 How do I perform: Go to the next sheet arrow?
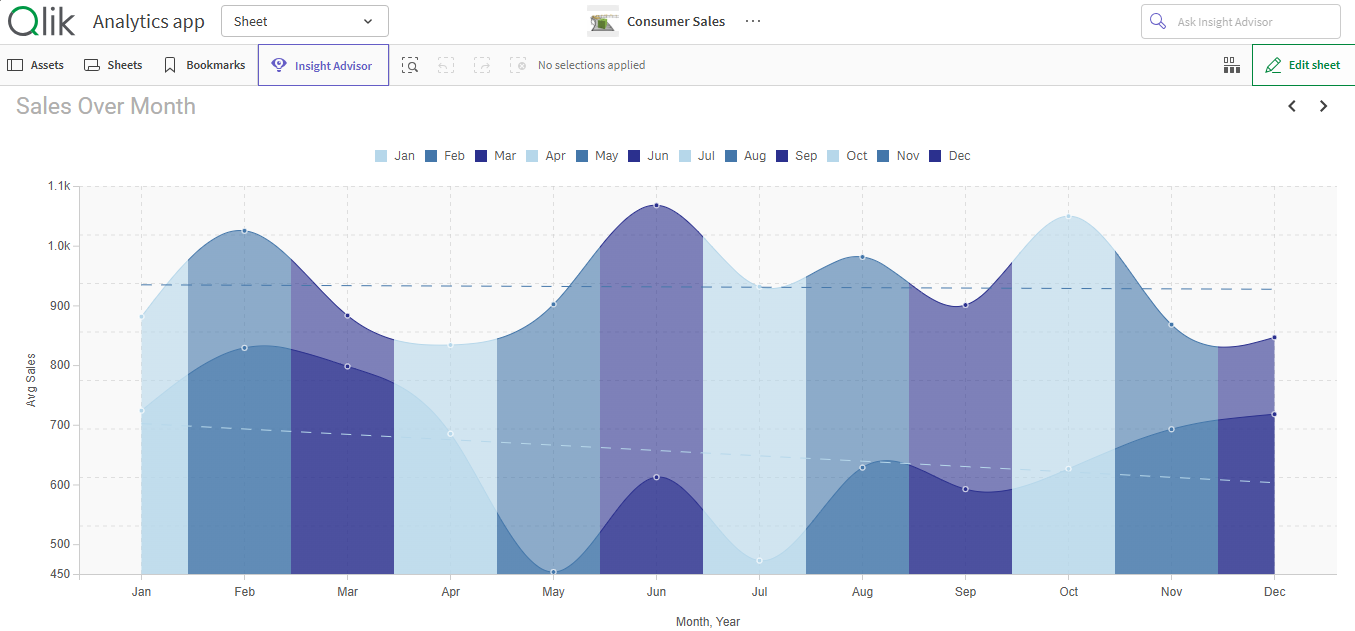coord(1324,106)
